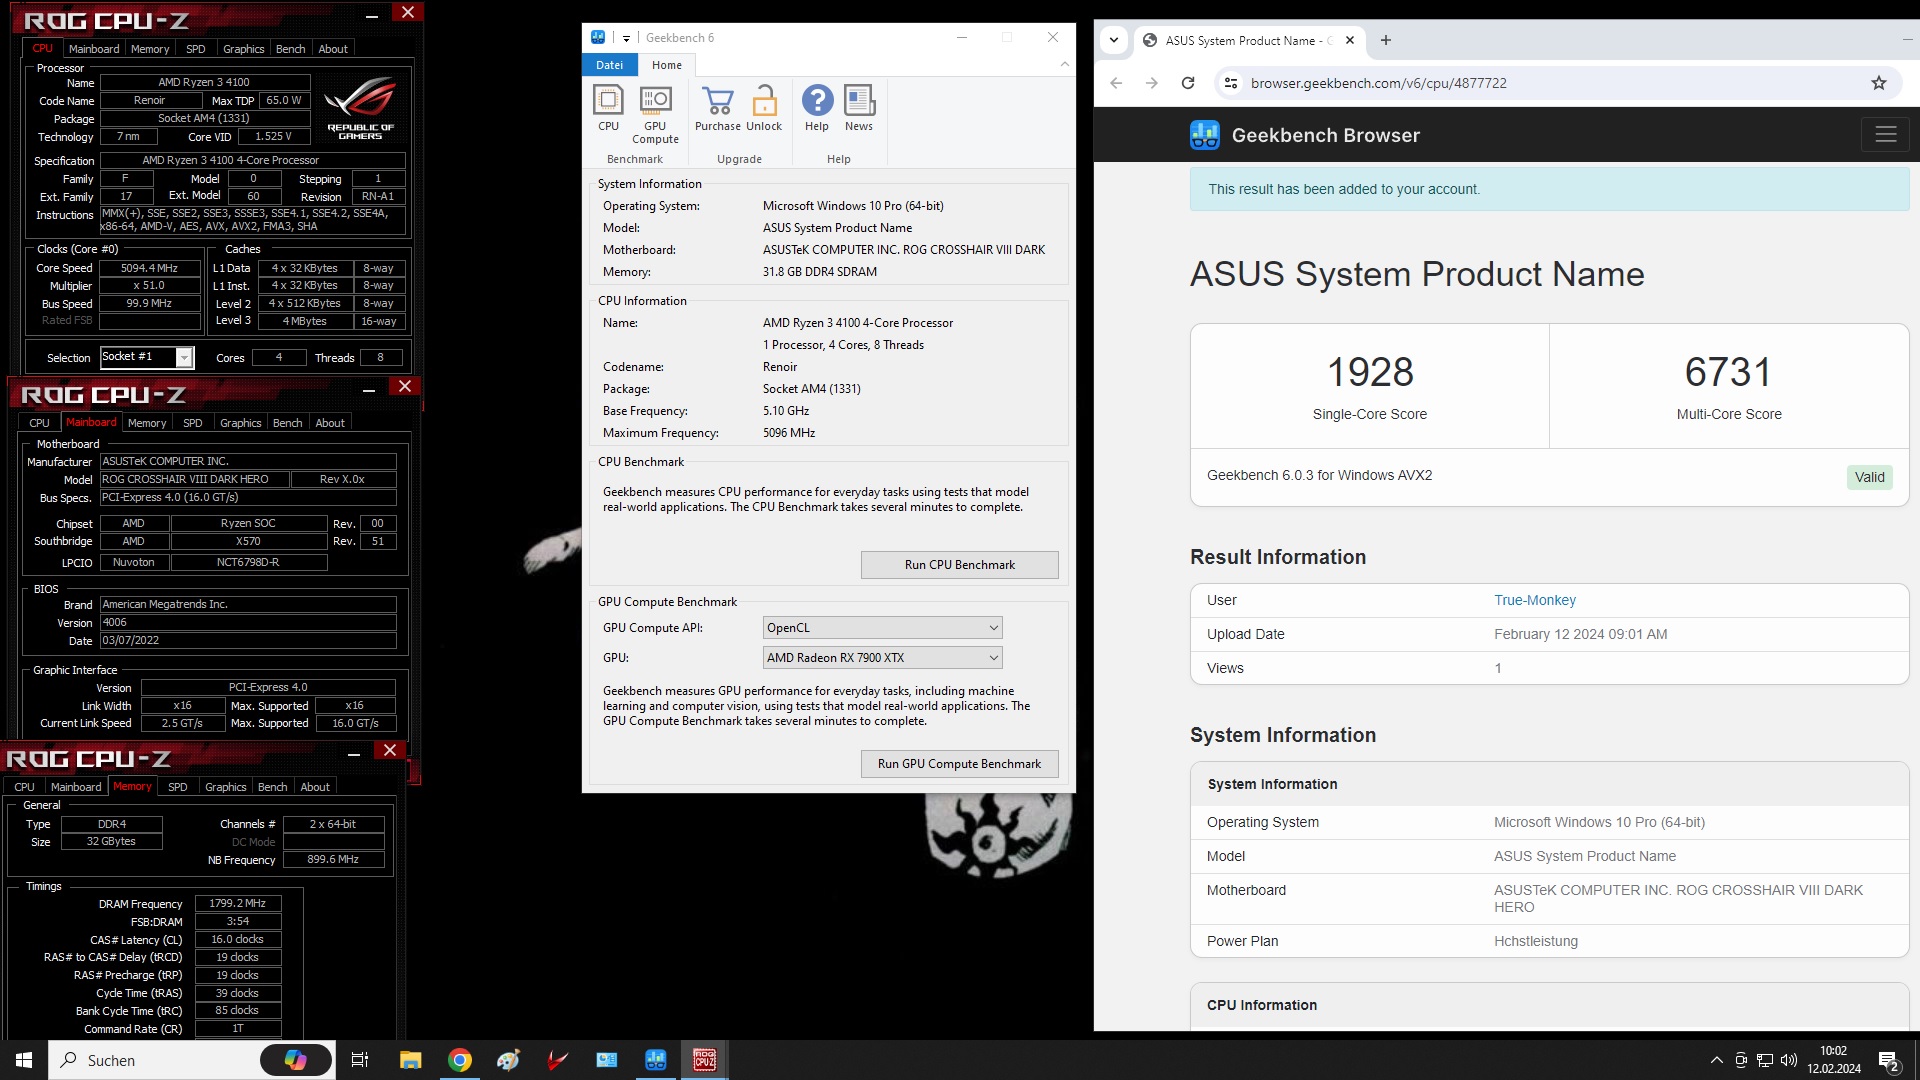Click the green Valid badge
The width and height of the screenshot is (1920, 1080).
[1869, 477]
